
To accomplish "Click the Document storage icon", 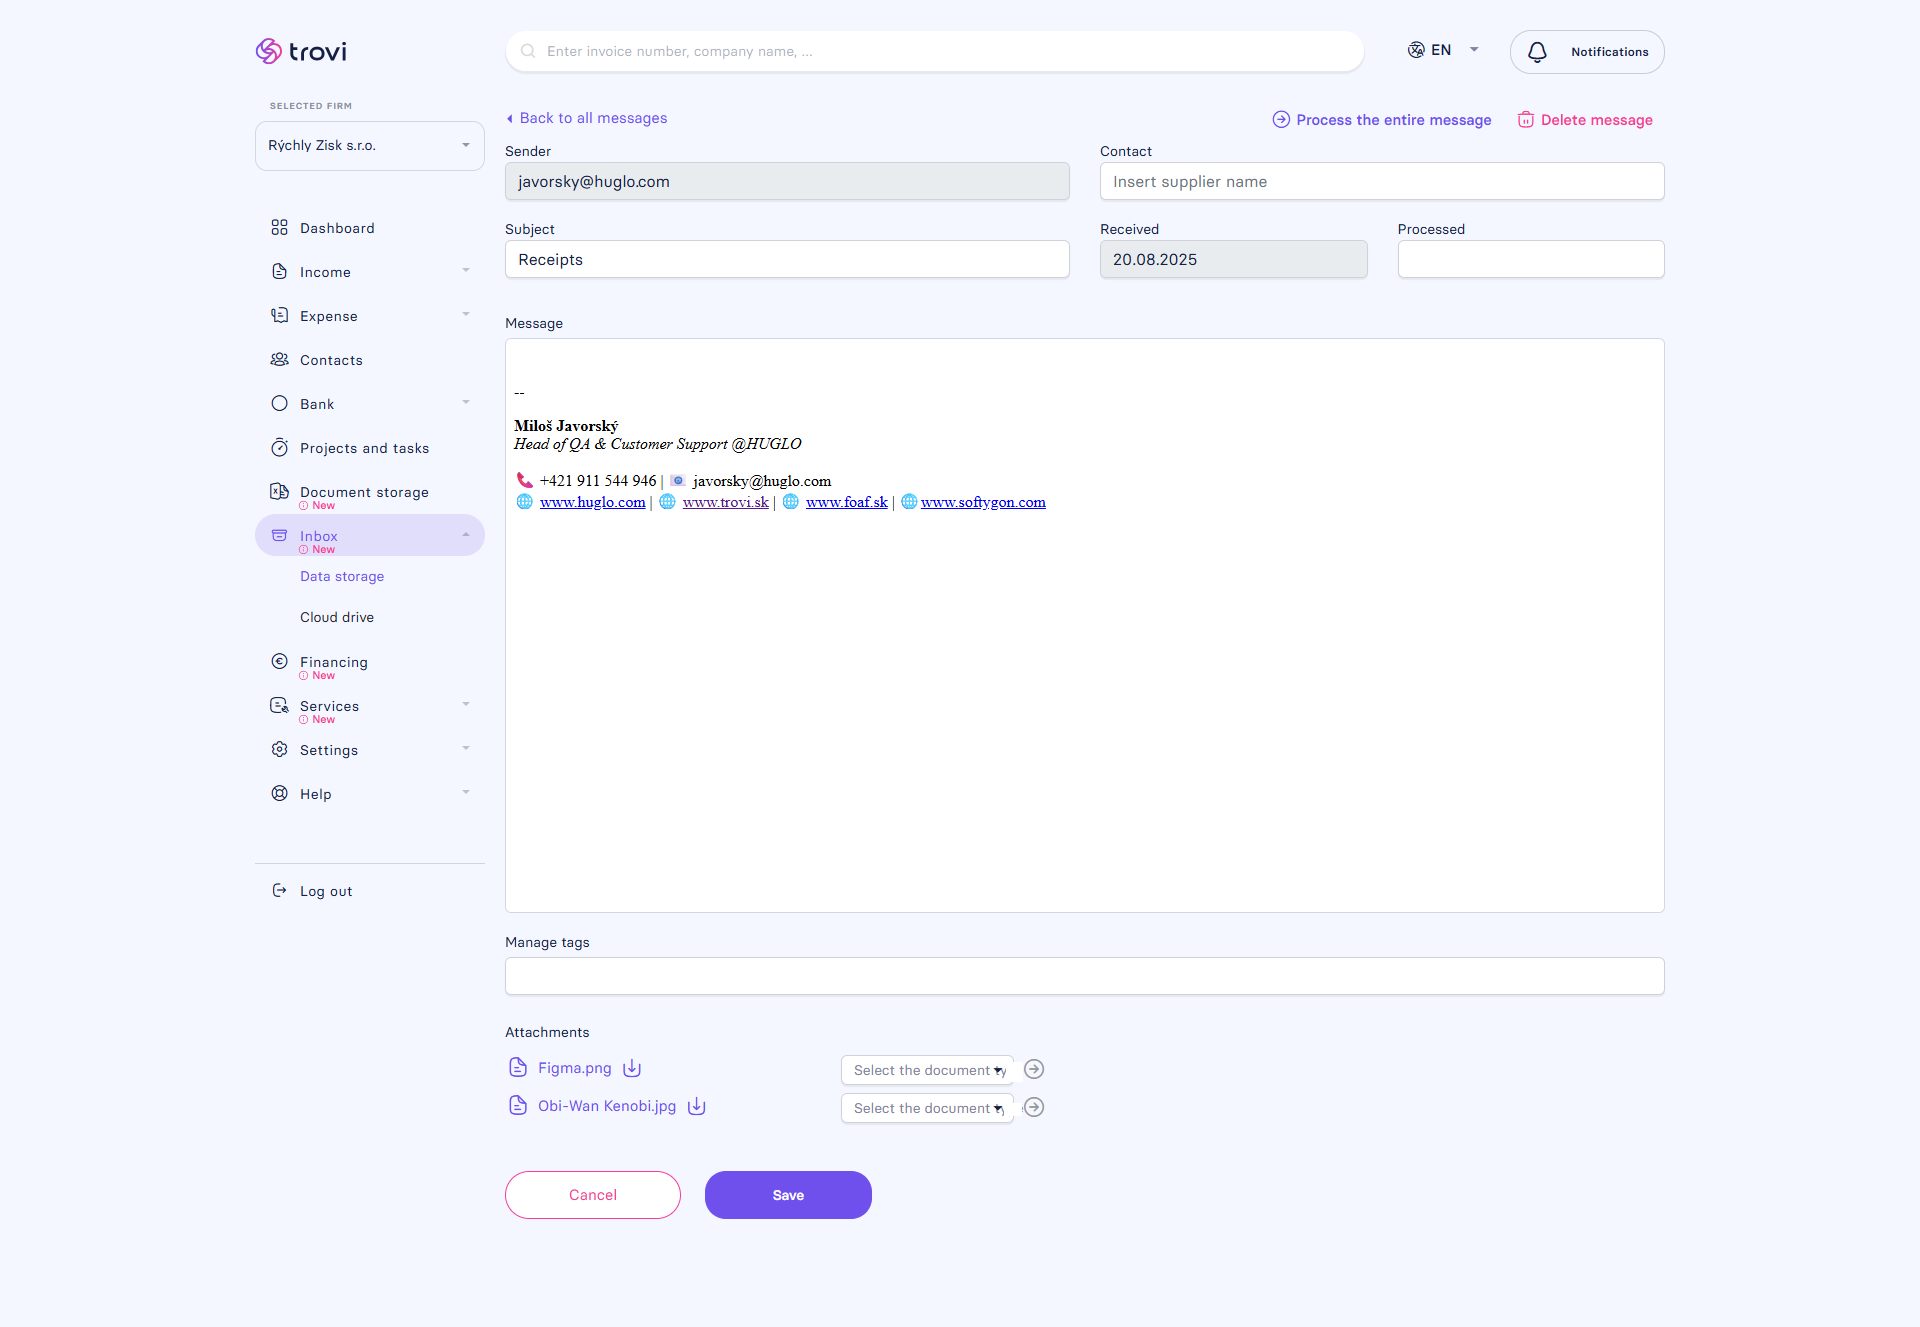I will click(279, 491).
